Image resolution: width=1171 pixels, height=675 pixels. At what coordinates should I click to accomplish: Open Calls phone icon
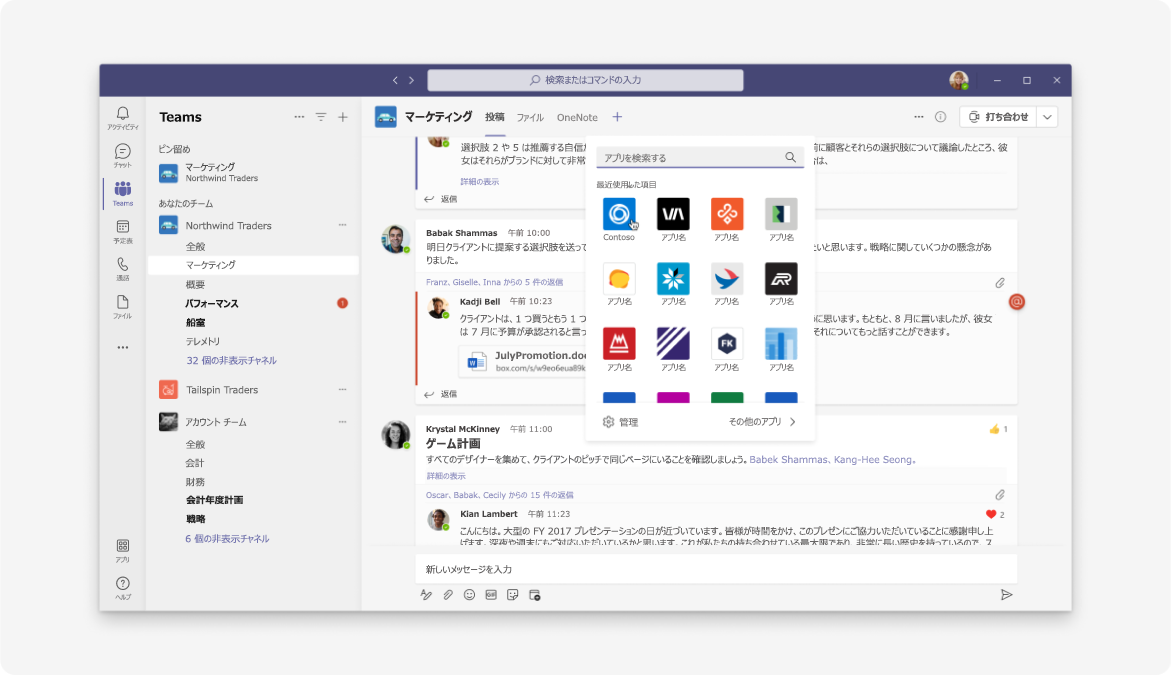tap(122, 268)
